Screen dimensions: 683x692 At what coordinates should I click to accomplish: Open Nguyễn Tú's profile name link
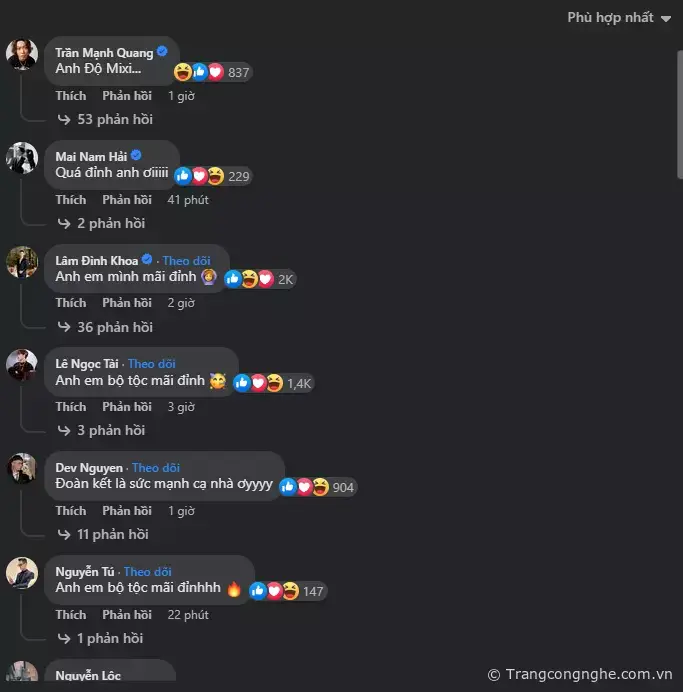pos(85,572)
